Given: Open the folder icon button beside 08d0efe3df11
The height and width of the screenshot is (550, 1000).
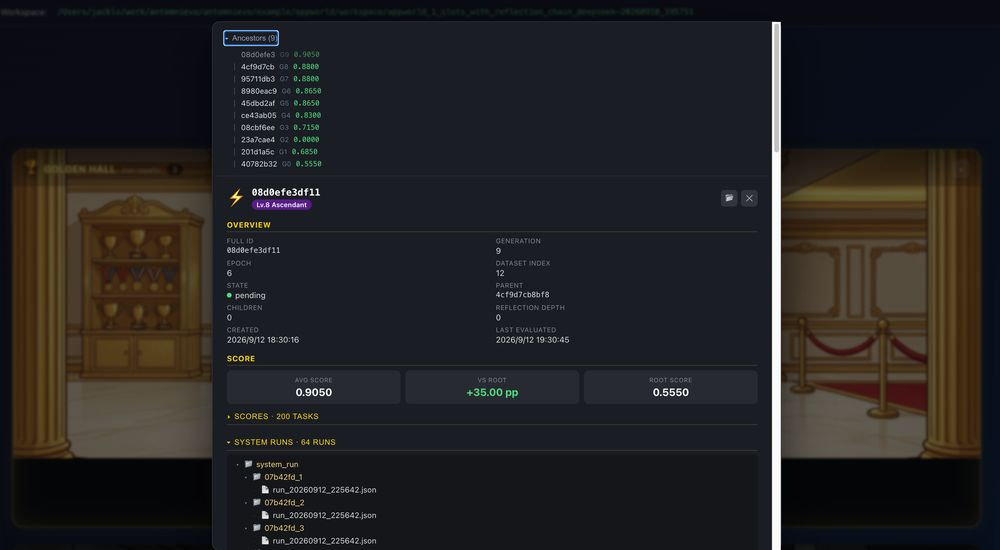Looking at the screenshot, I should (729, 198).
